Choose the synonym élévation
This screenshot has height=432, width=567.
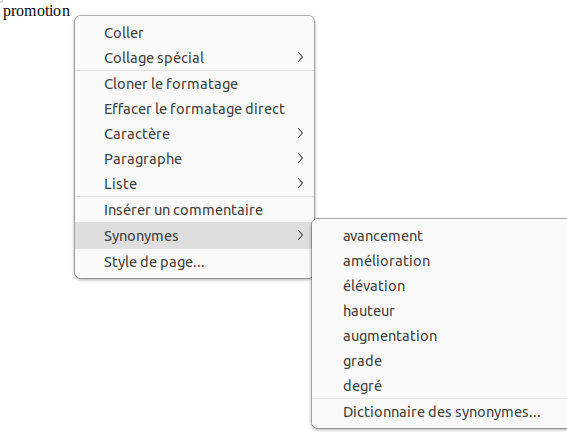440,286
